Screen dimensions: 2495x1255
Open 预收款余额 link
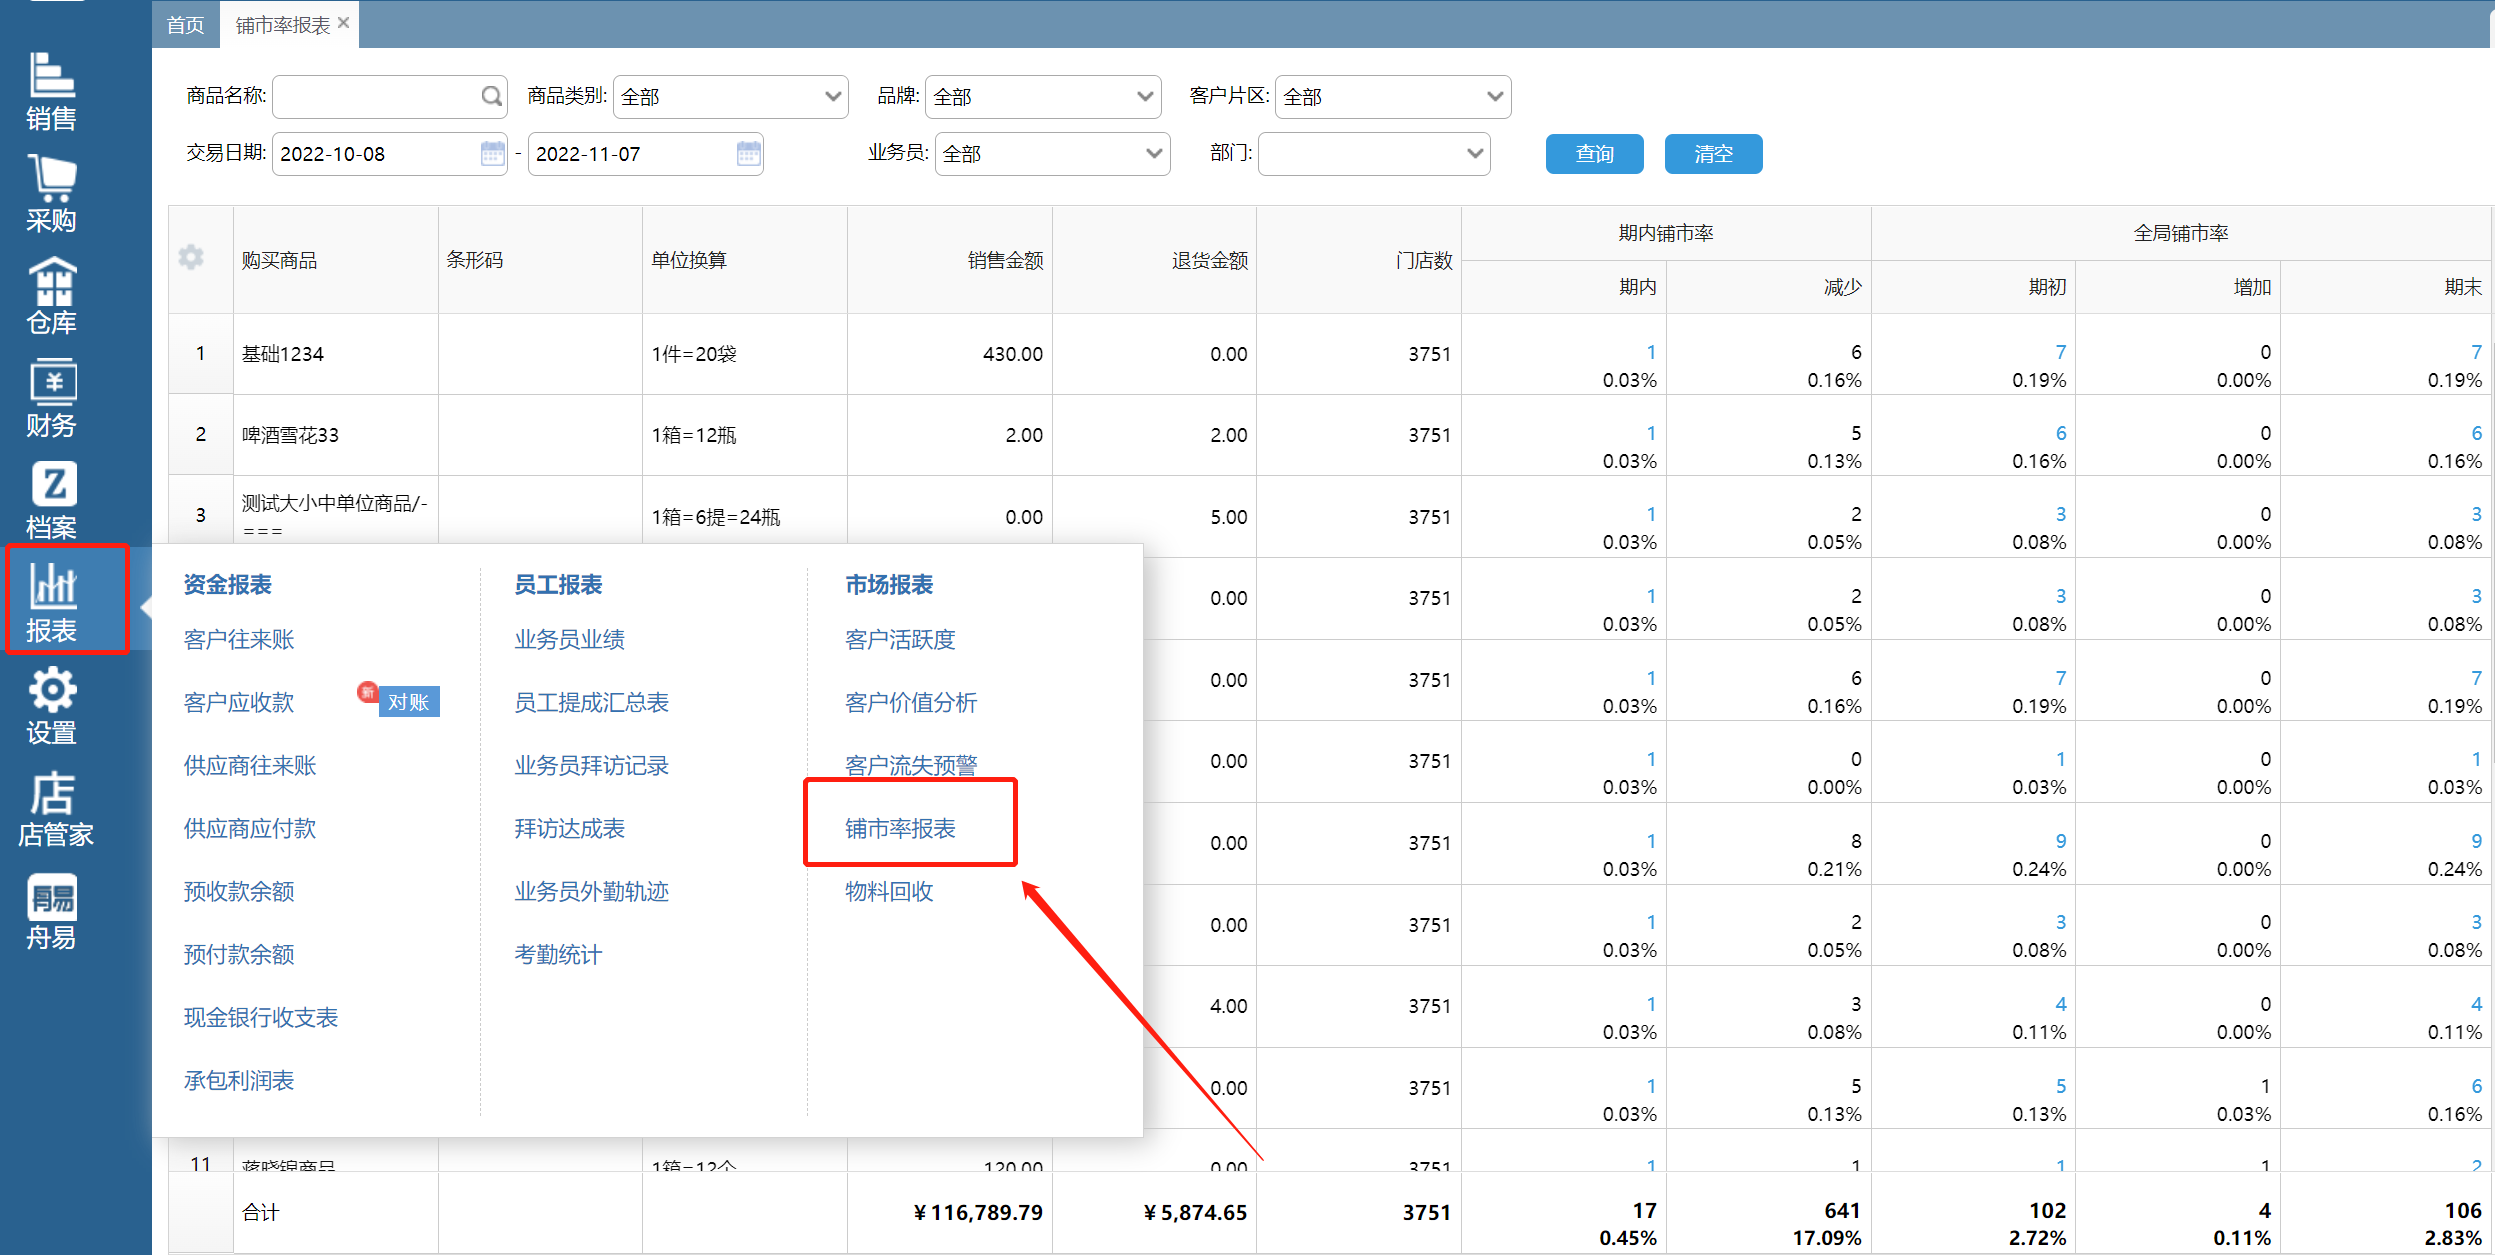tap(239, 891)
